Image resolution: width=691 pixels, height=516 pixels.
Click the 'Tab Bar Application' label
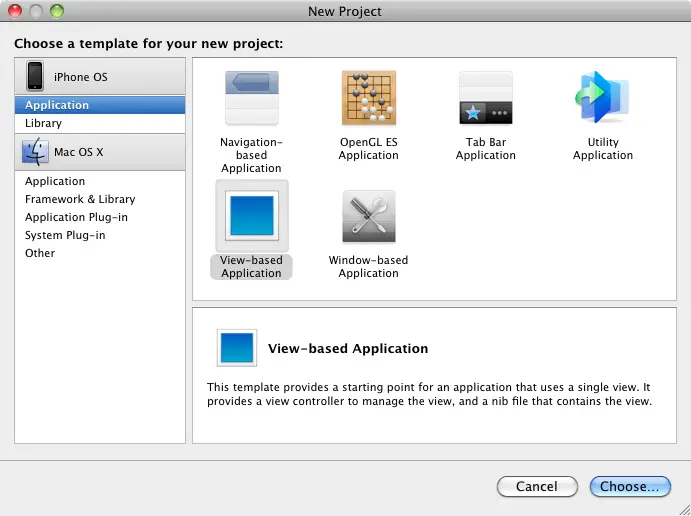click(x=486, y=148)
